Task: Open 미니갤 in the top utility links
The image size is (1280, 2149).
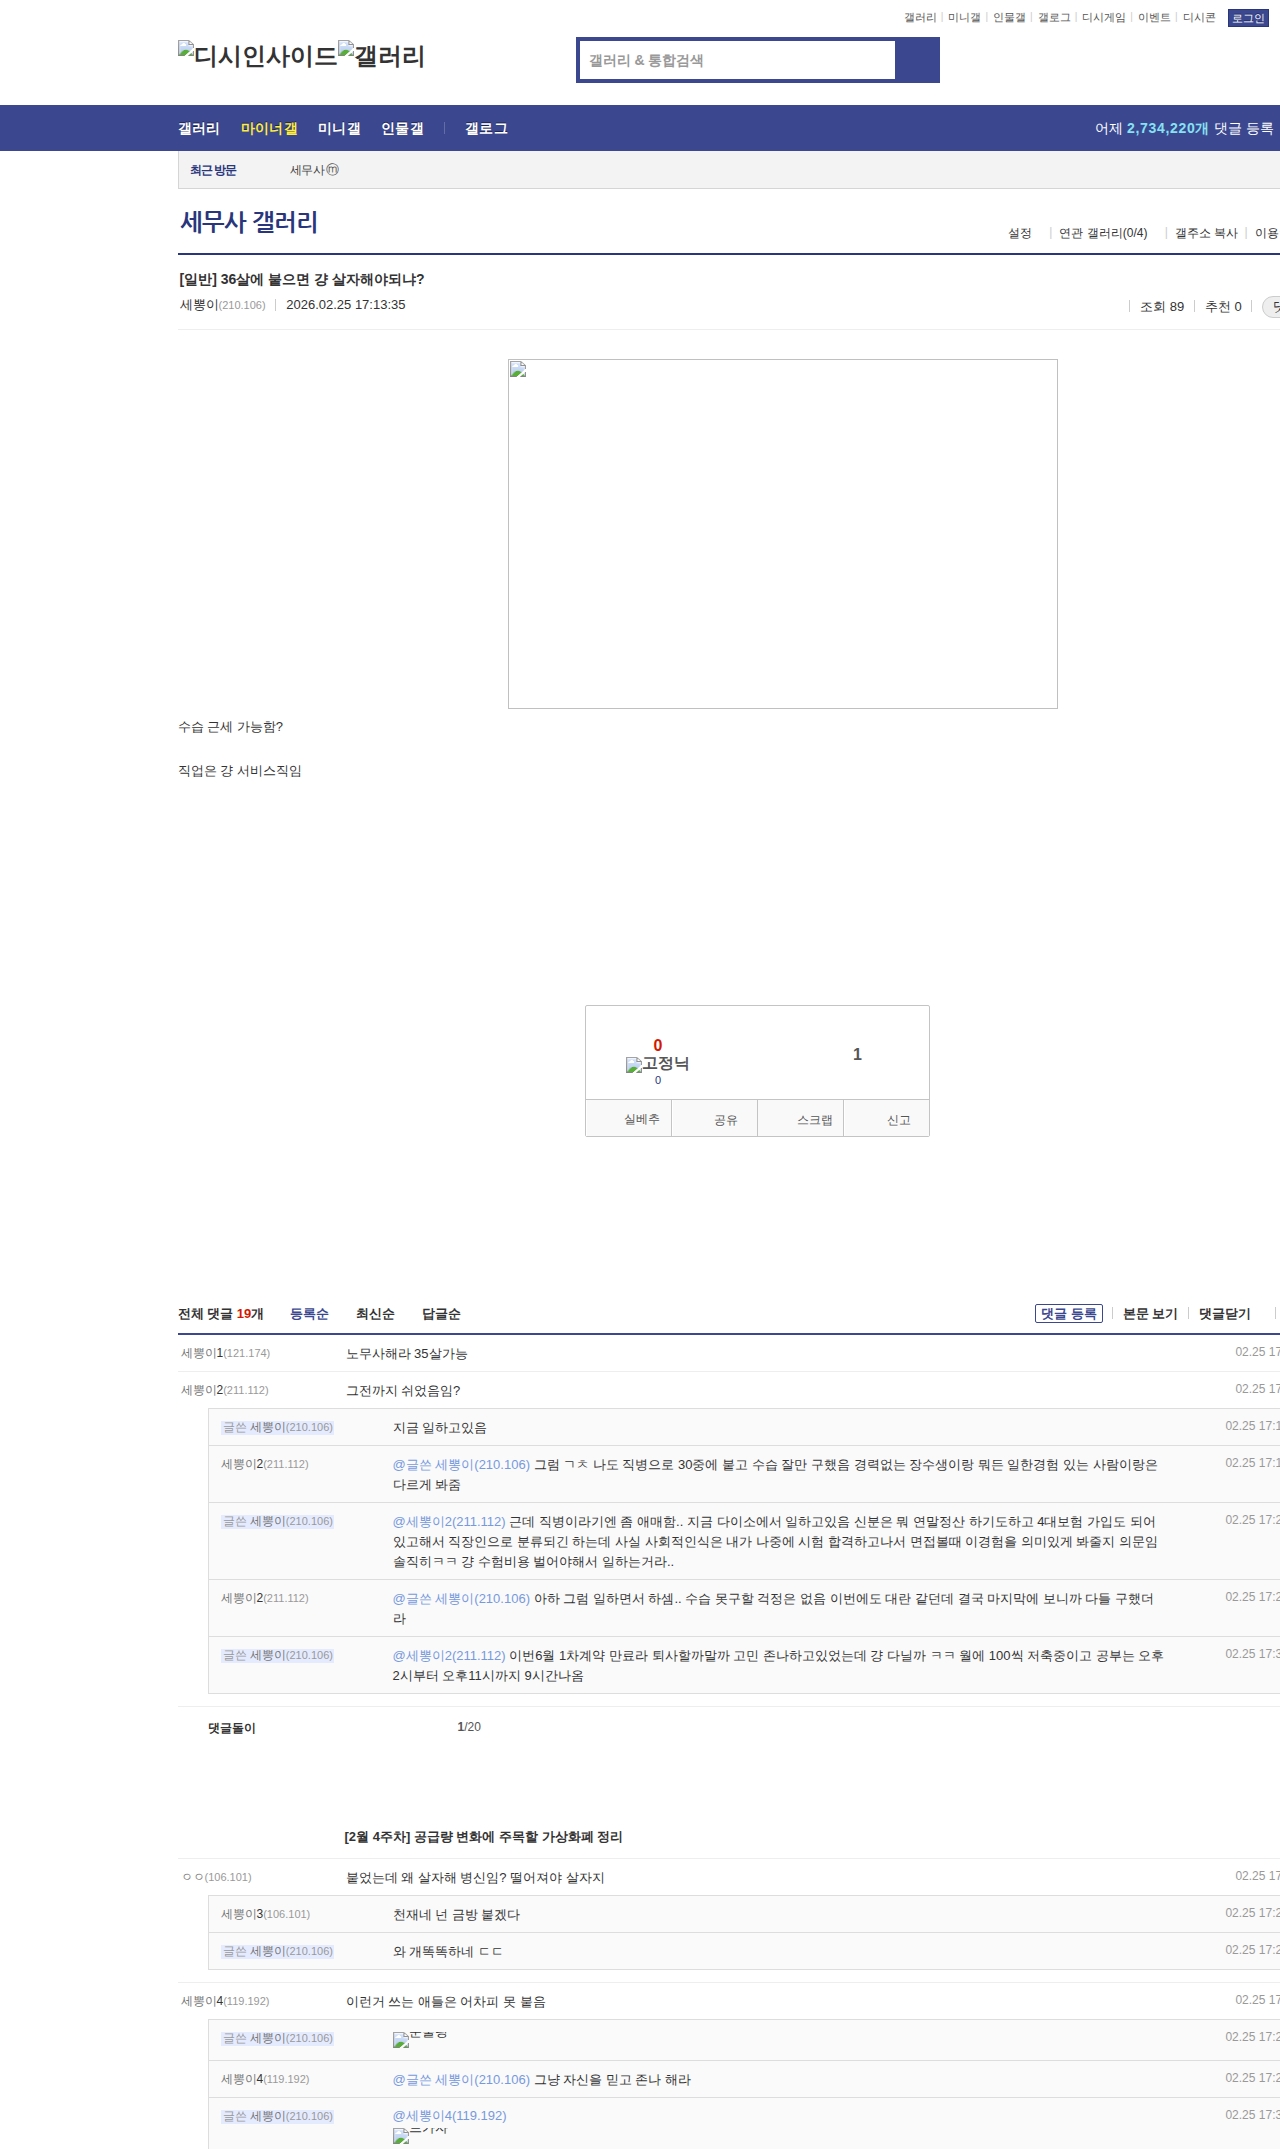Action: 964,18
